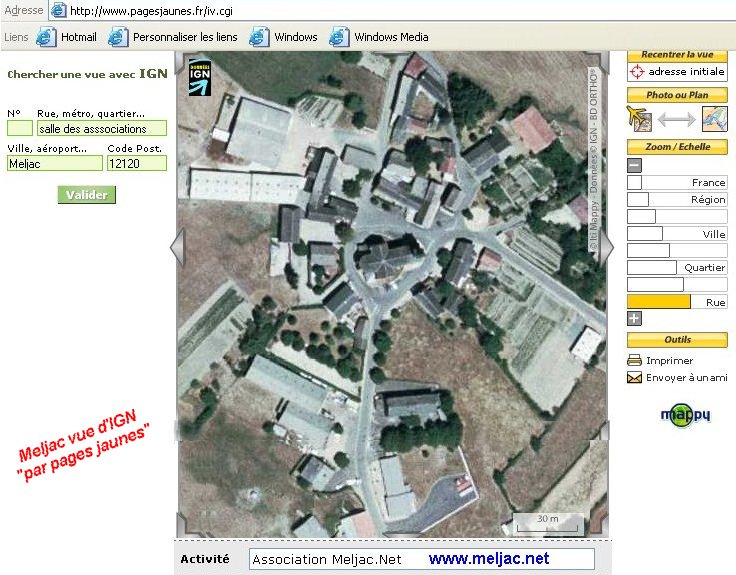Image resolution: width=736 pixels, height=575 pixels.
Task: Open the Windows Media favorites link
Action: 391,37
